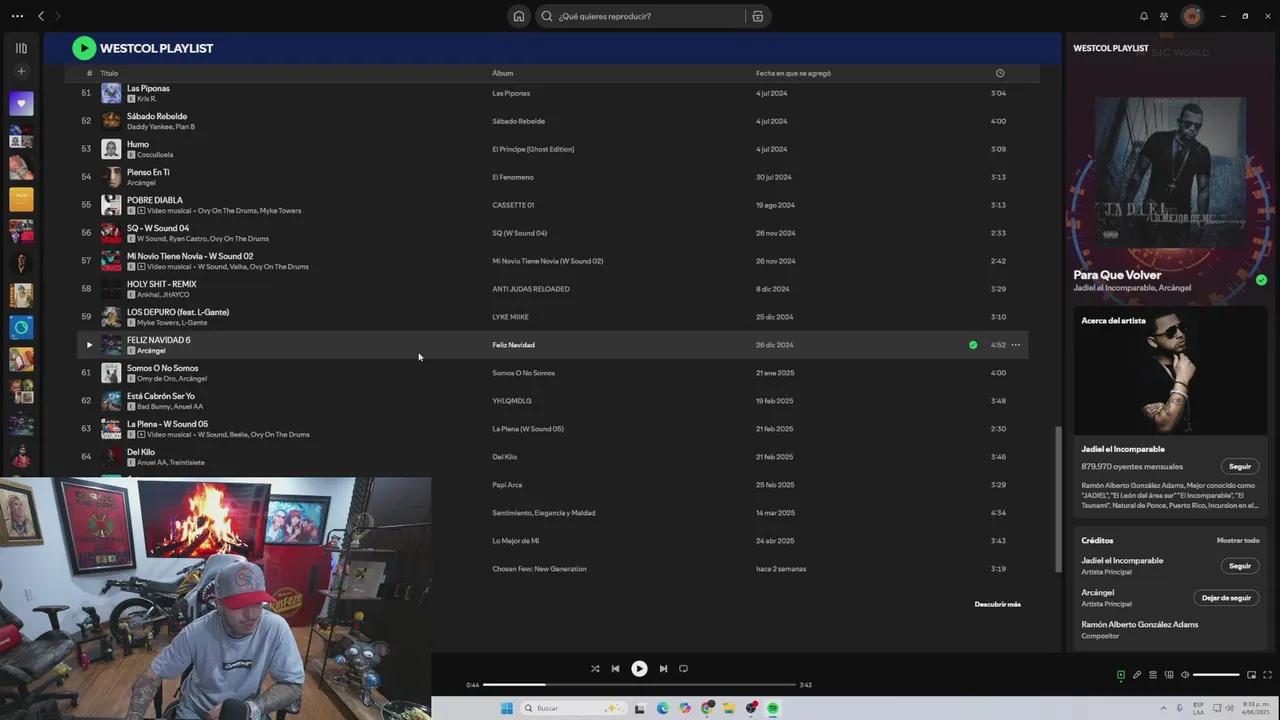Open more options for FELIZ NAVIDAD 6

[1015, 345]
